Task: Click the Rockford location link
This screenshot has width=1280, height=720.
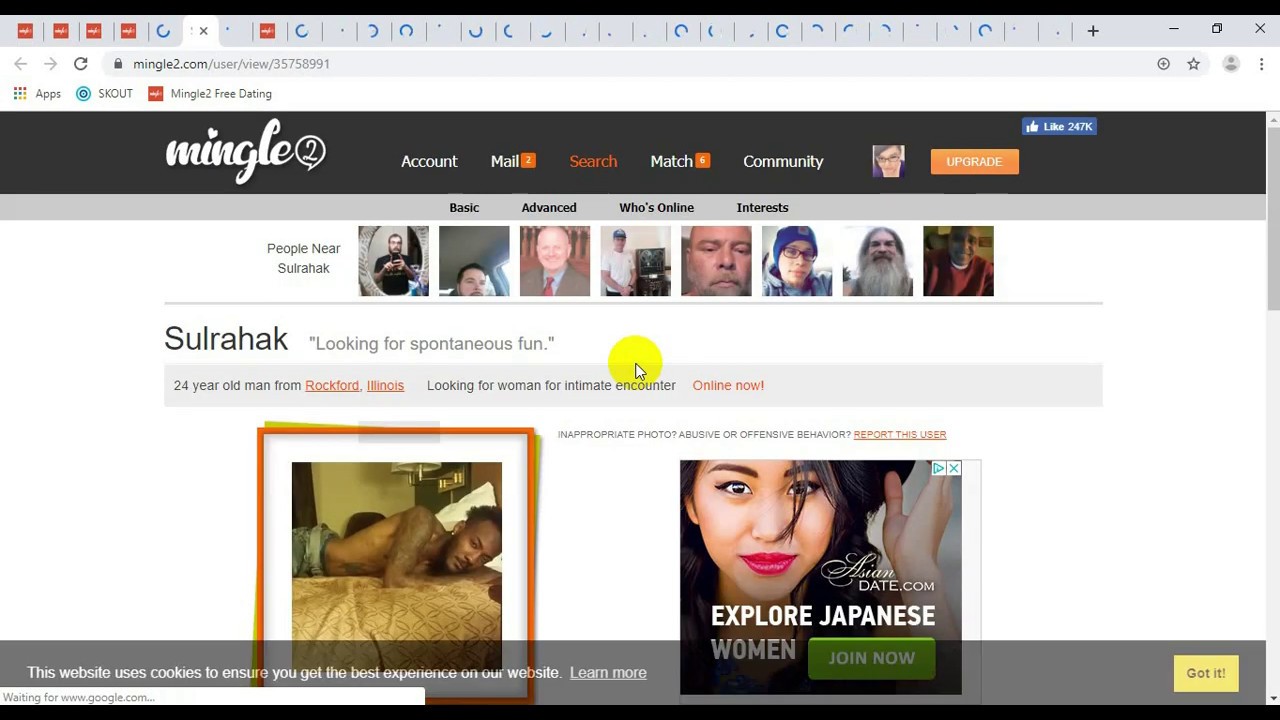Action: (332, 385)
